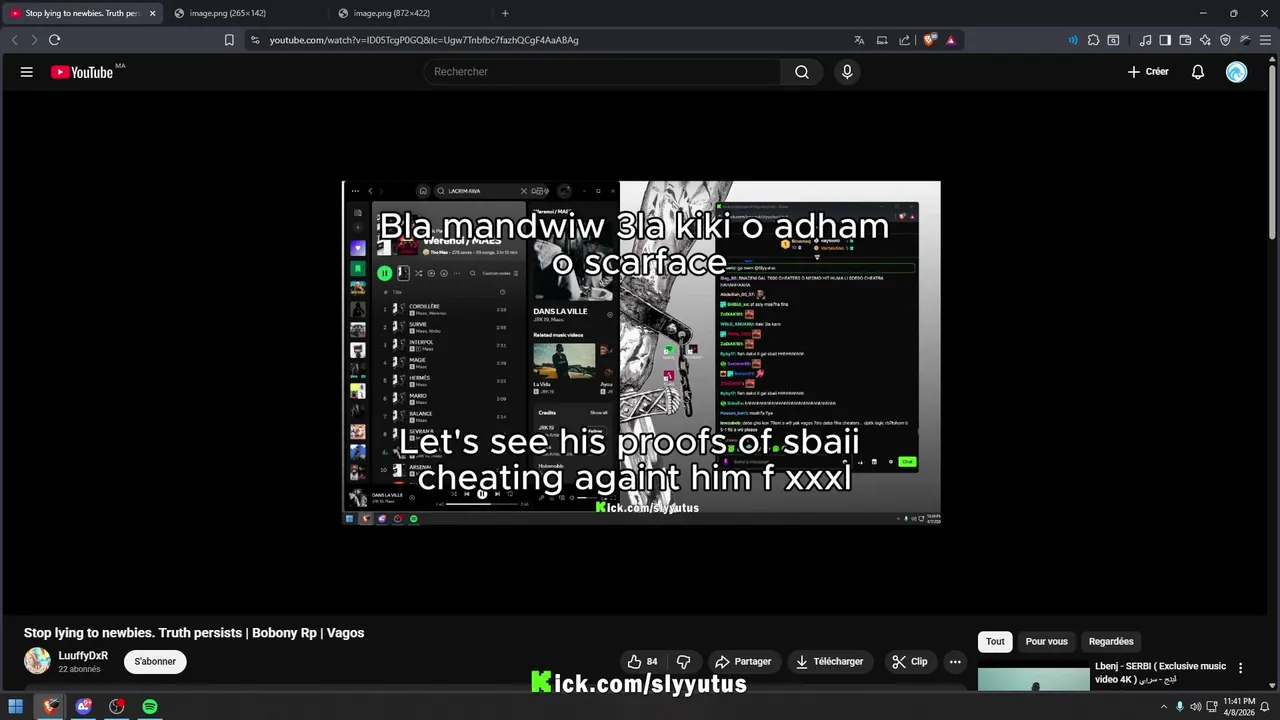
Task: Open Leo AI sparkle icon
Action: pyautogui.click(x=1205, y=40)
